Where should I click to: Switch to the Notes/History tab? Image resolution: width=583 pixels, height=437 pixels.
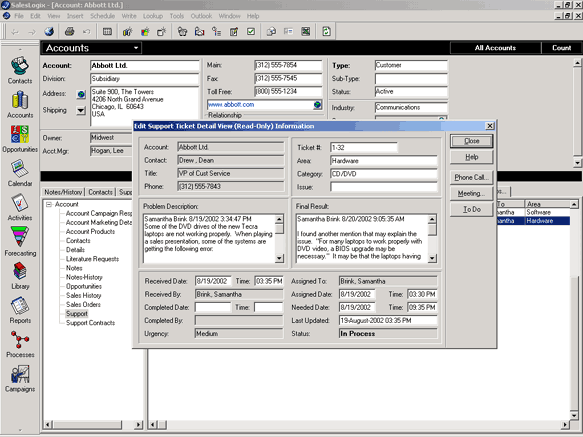63,192
